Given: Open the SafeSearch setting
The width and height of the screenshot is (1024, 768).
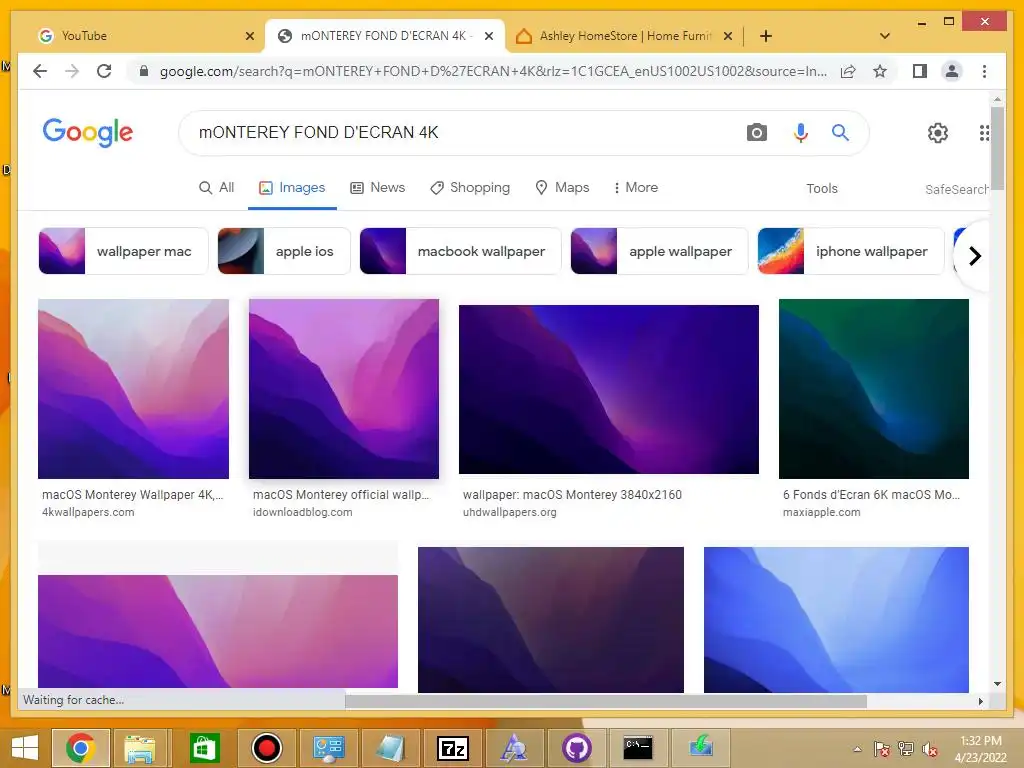Looking at the screenshot, I should 957,189.
